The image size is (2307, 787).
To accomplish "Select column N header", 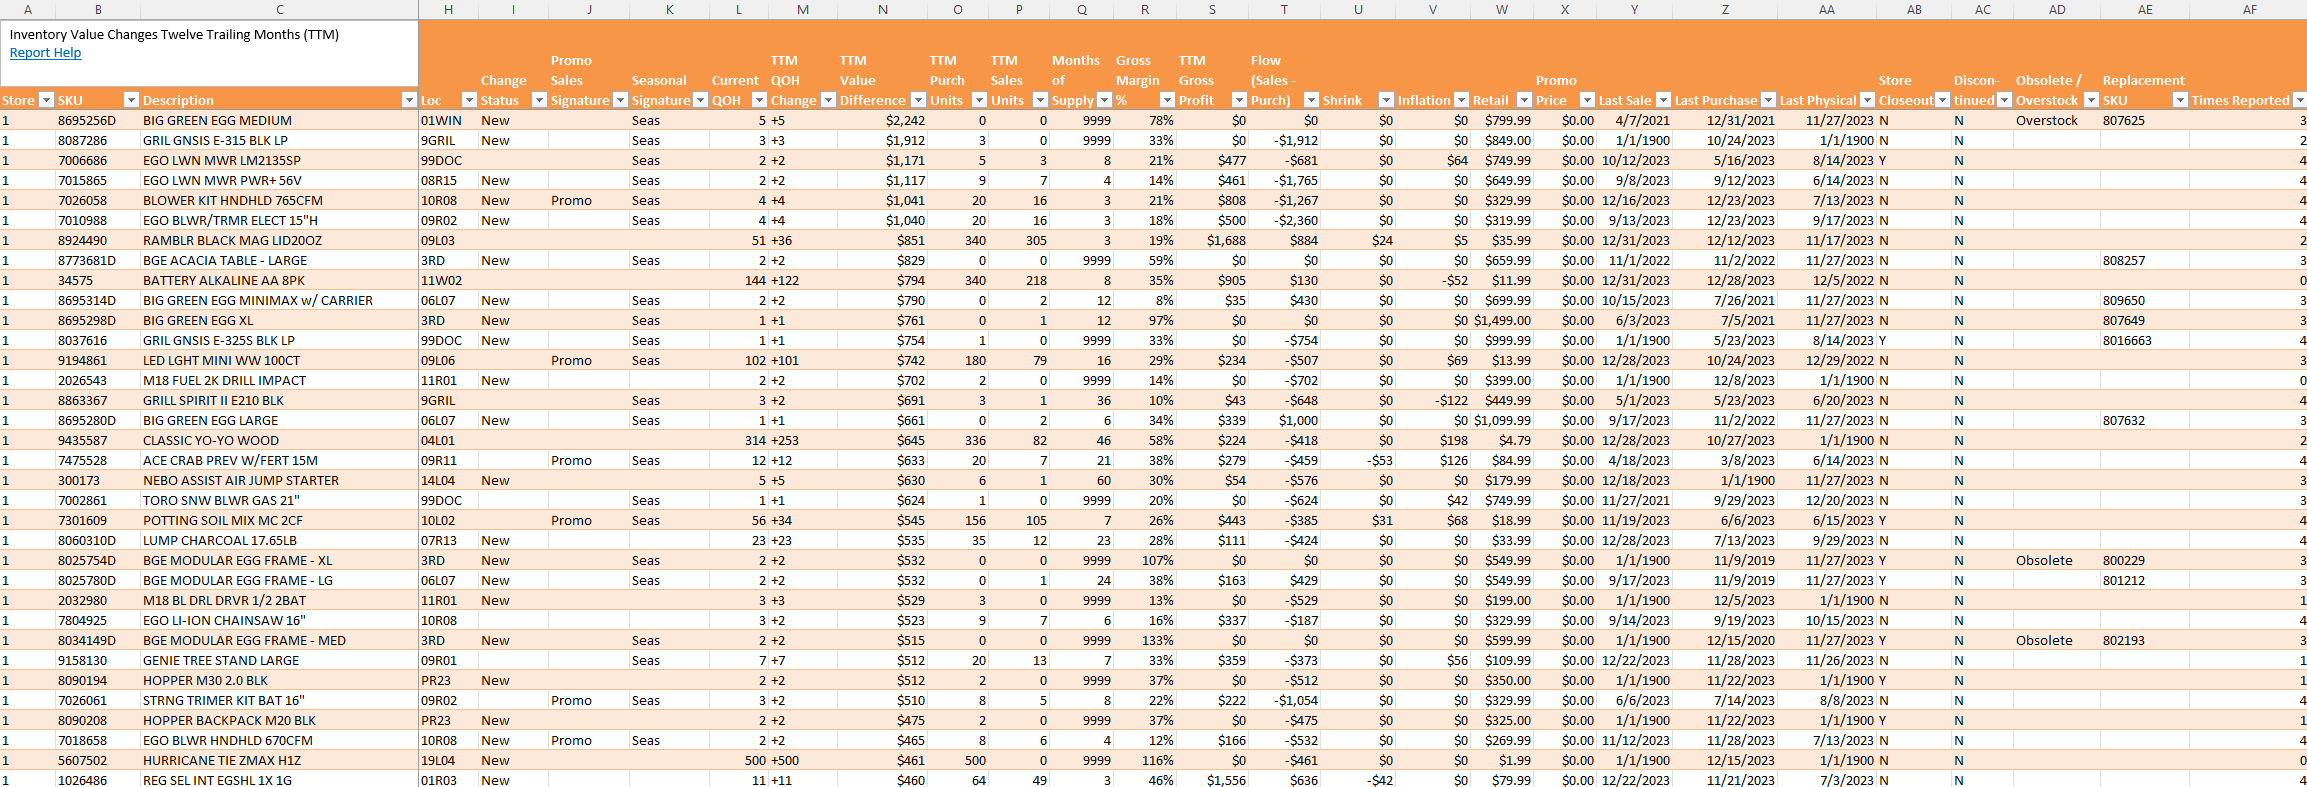I will point(883,9).
